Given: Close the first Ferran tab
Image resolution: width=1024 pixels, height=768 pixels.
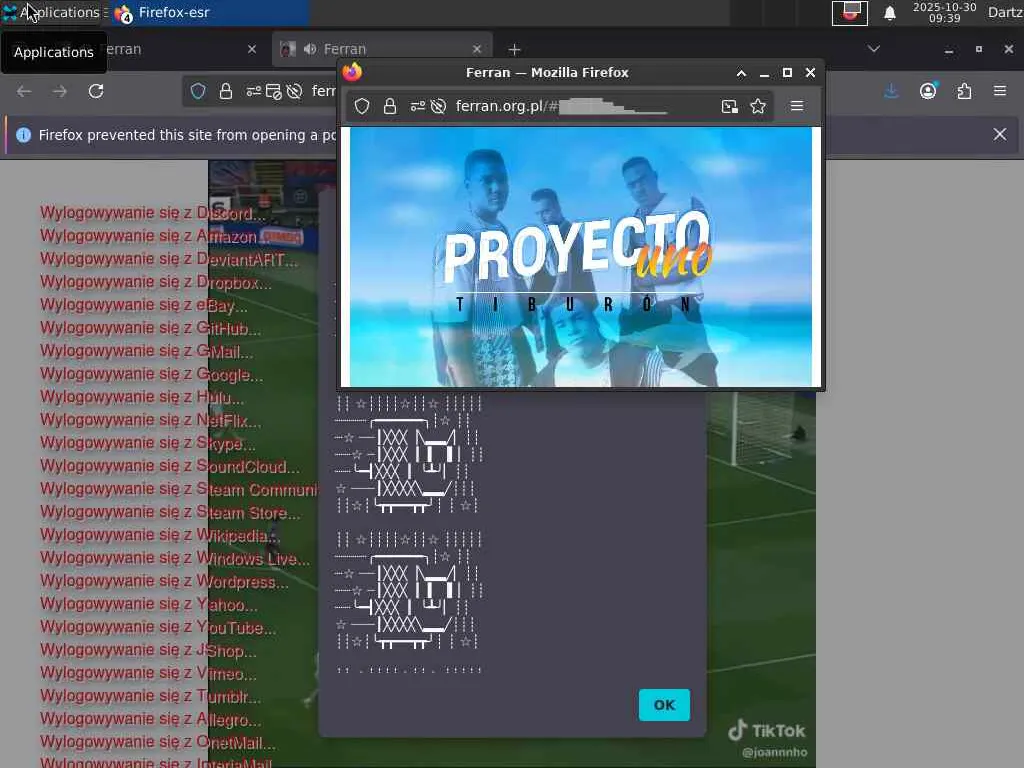Looking at the screenshot, I should click(x=252, y=49).
